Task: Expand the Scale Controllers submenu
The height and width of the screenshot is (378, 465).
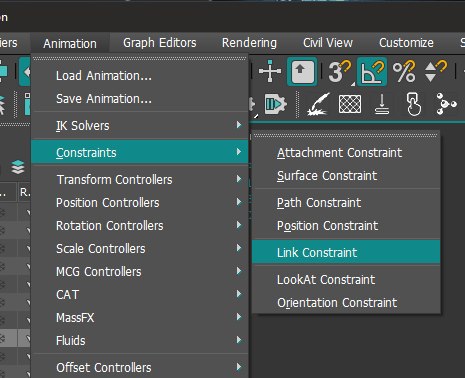Action: click(140, 249)
